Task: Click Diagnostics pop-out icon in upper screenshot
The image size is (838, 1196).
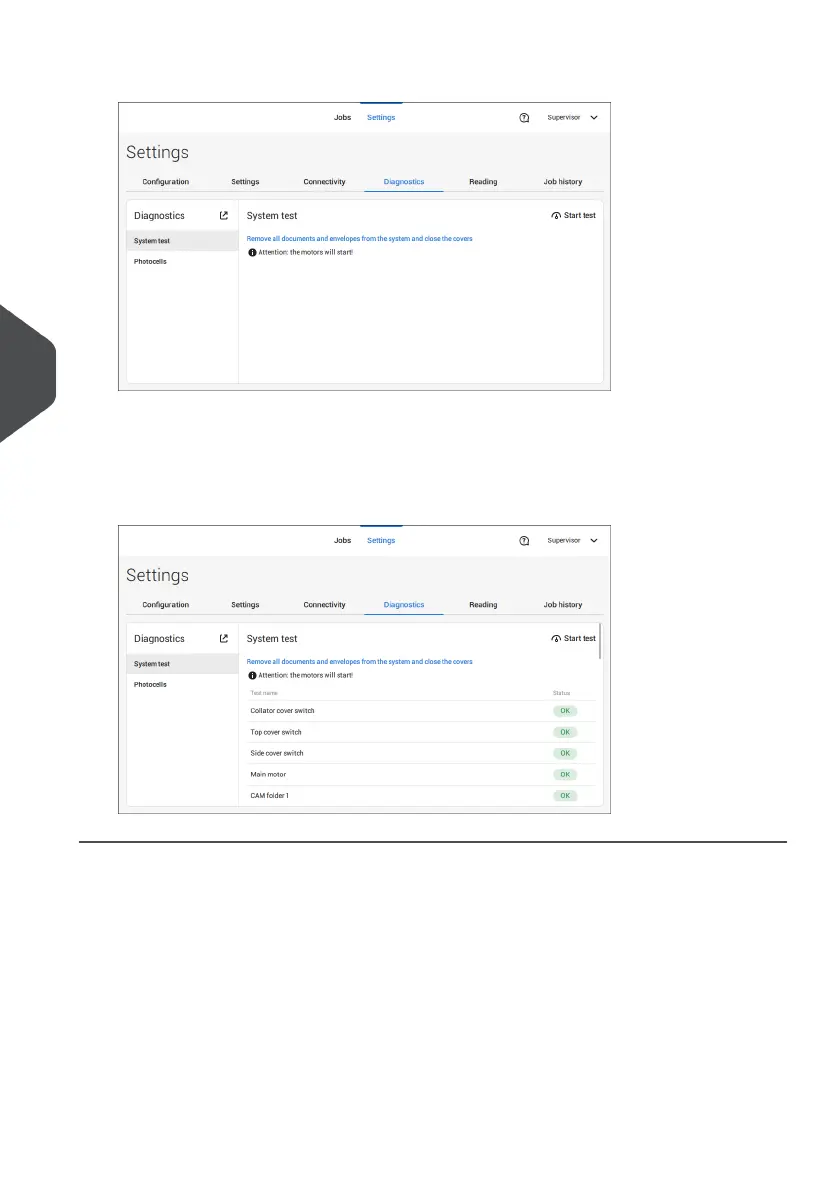Action: click(x=223, y=216)
